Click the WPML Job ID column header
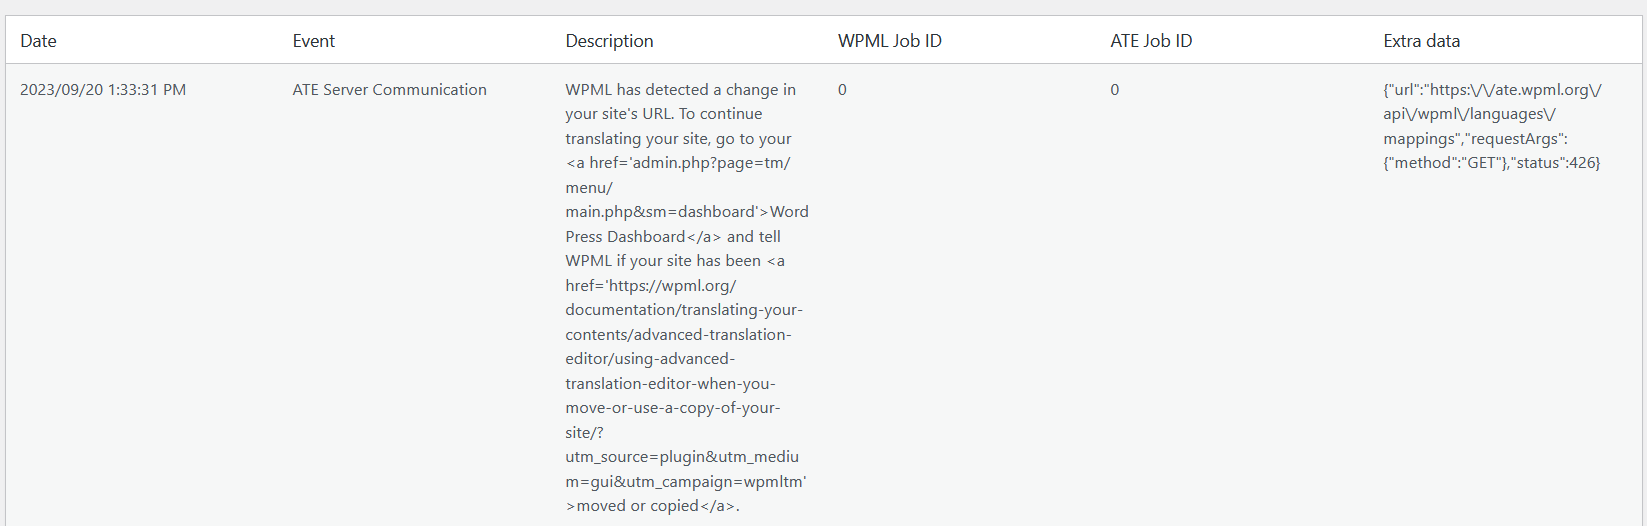 point(889,41)
